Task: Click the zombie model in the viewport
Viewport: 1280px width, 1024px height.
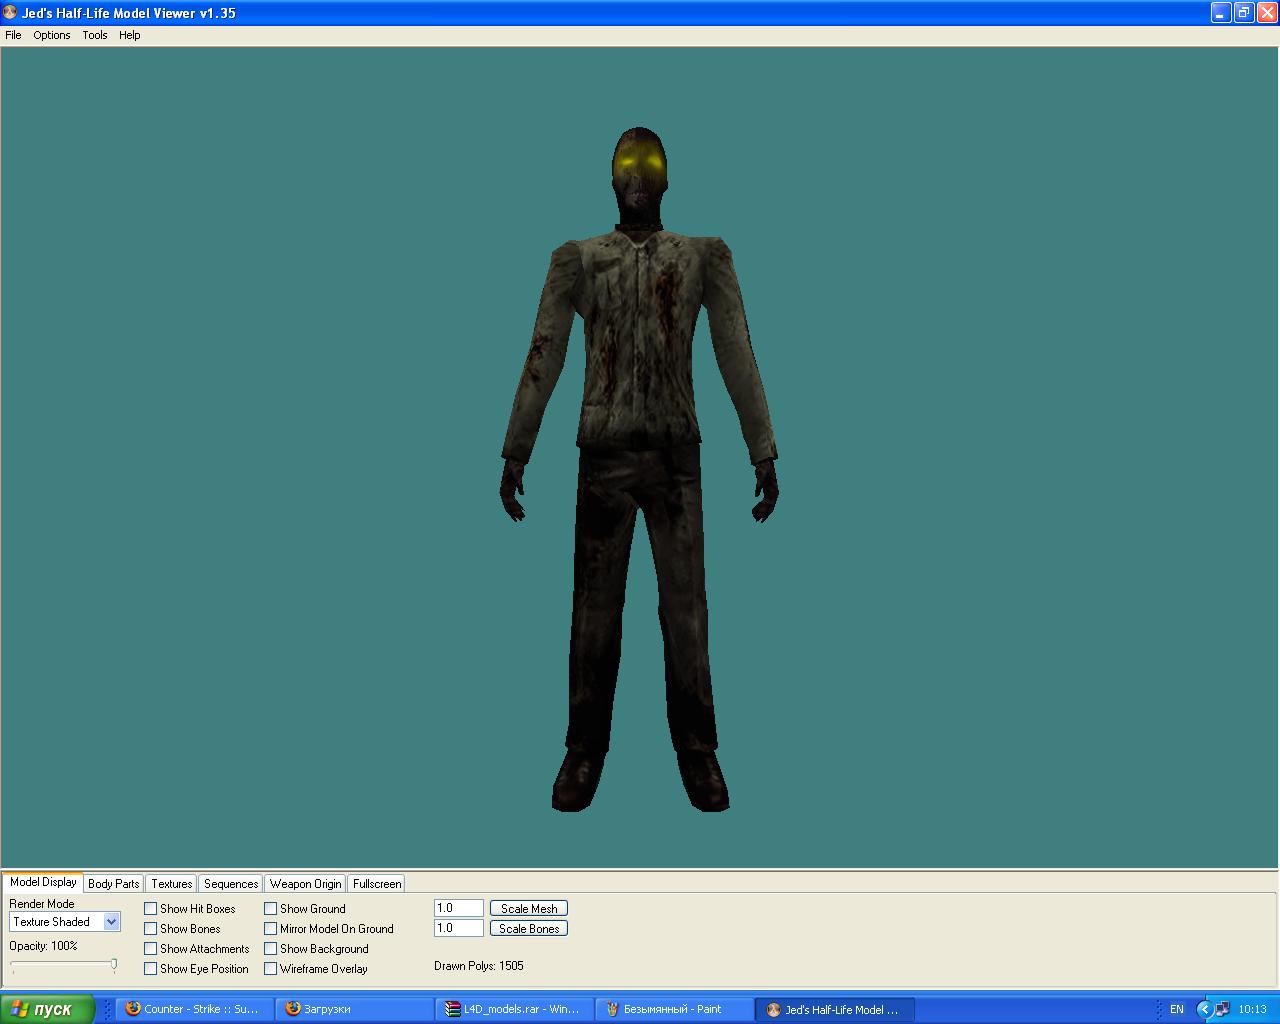Action: [x=638, y=470]
